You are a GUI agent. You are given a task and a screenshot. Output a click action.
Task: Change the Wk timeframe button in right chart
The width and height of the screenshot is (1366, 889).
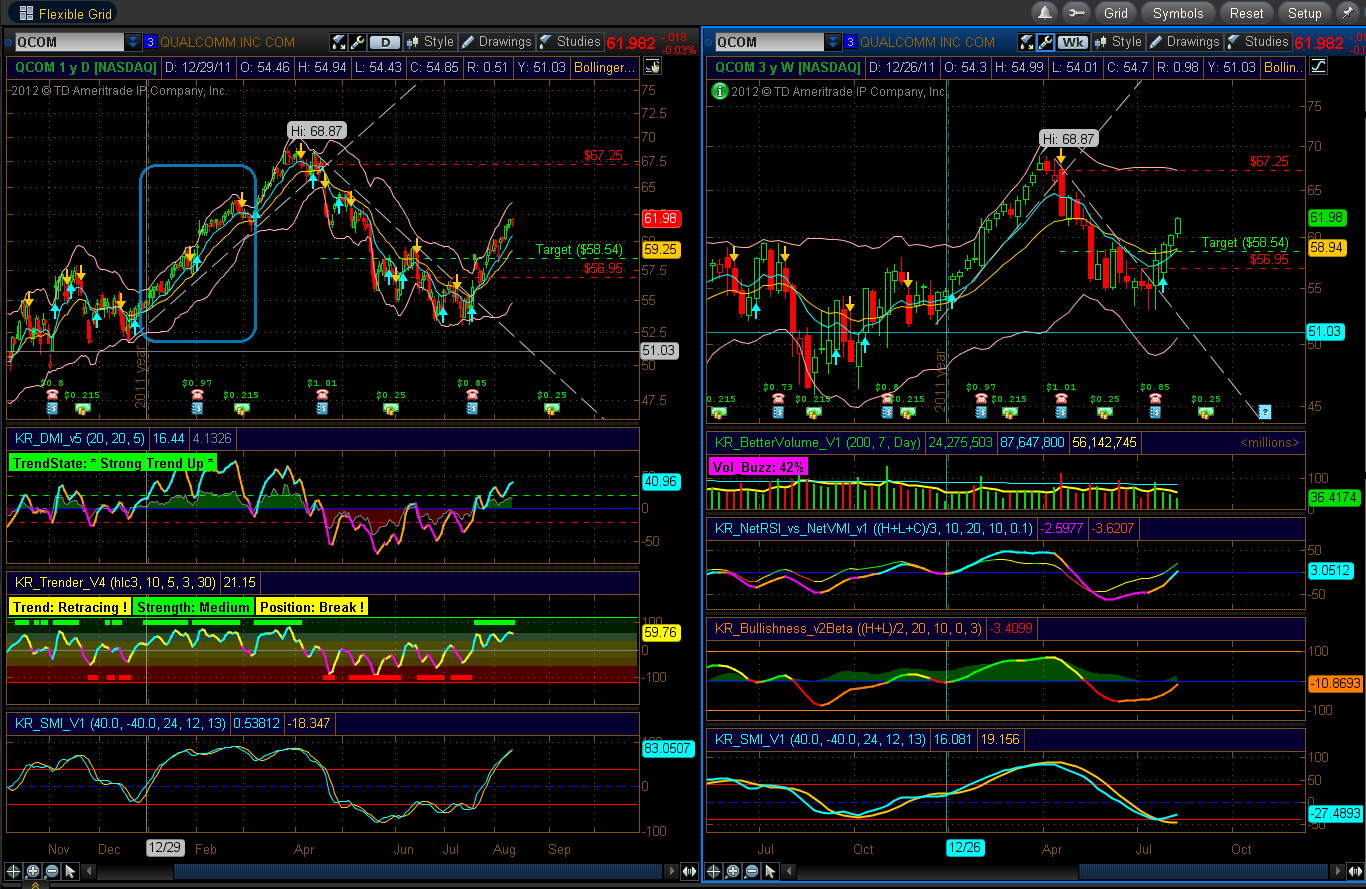pyautogui.click(x=1073, y=42)
